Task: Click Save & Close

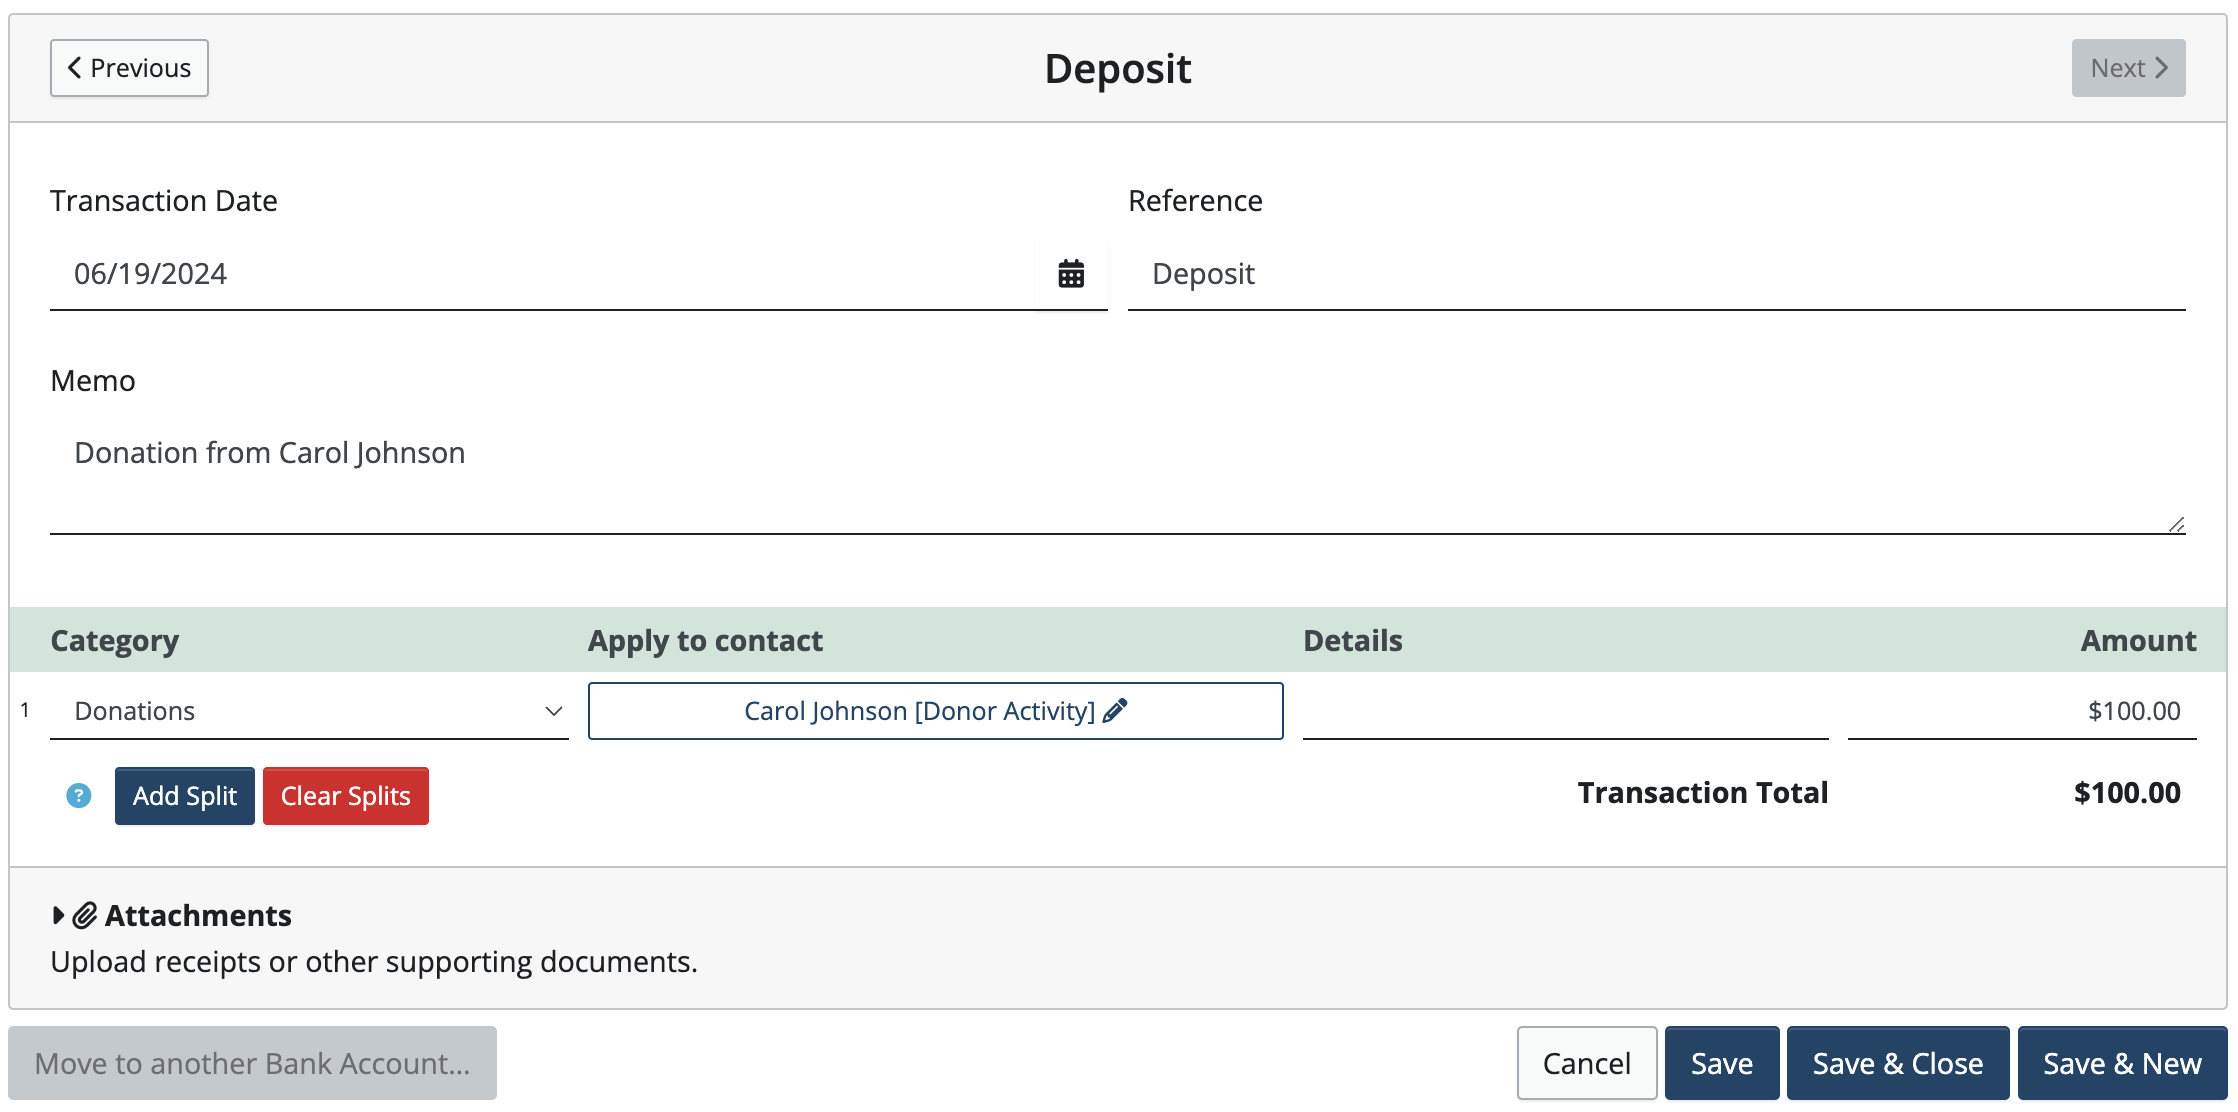Action: click(1898, 1063)
